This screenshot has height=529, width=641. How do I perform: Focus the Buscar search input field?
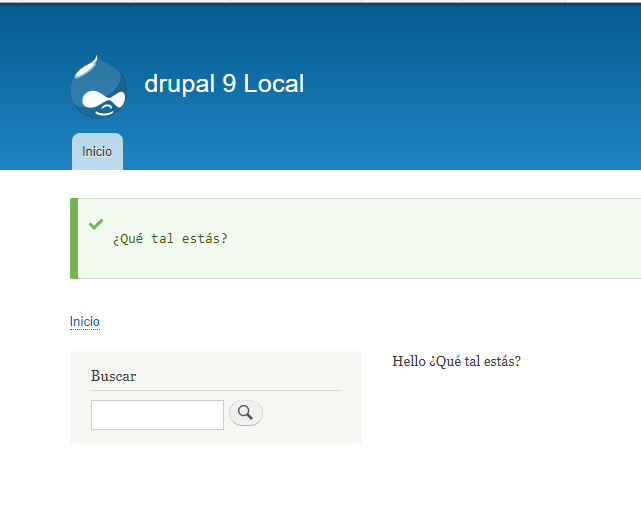157,415
